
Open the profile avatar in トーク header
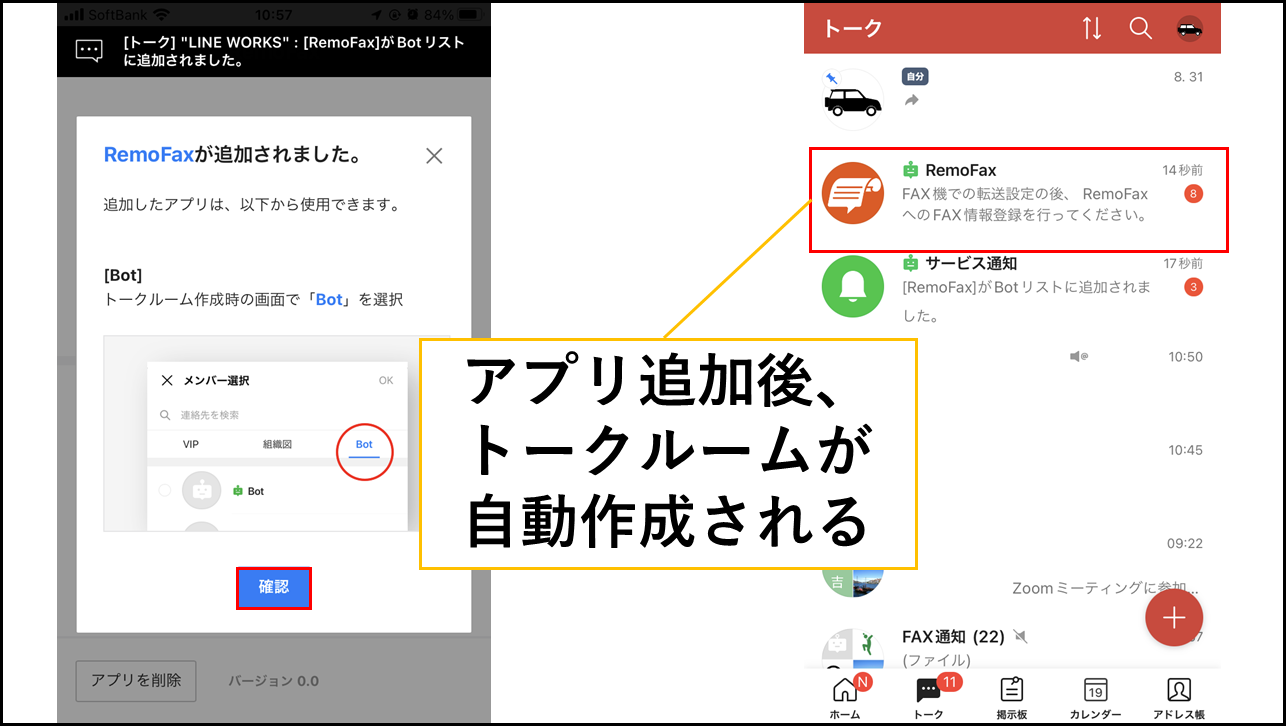[1189, 28]
